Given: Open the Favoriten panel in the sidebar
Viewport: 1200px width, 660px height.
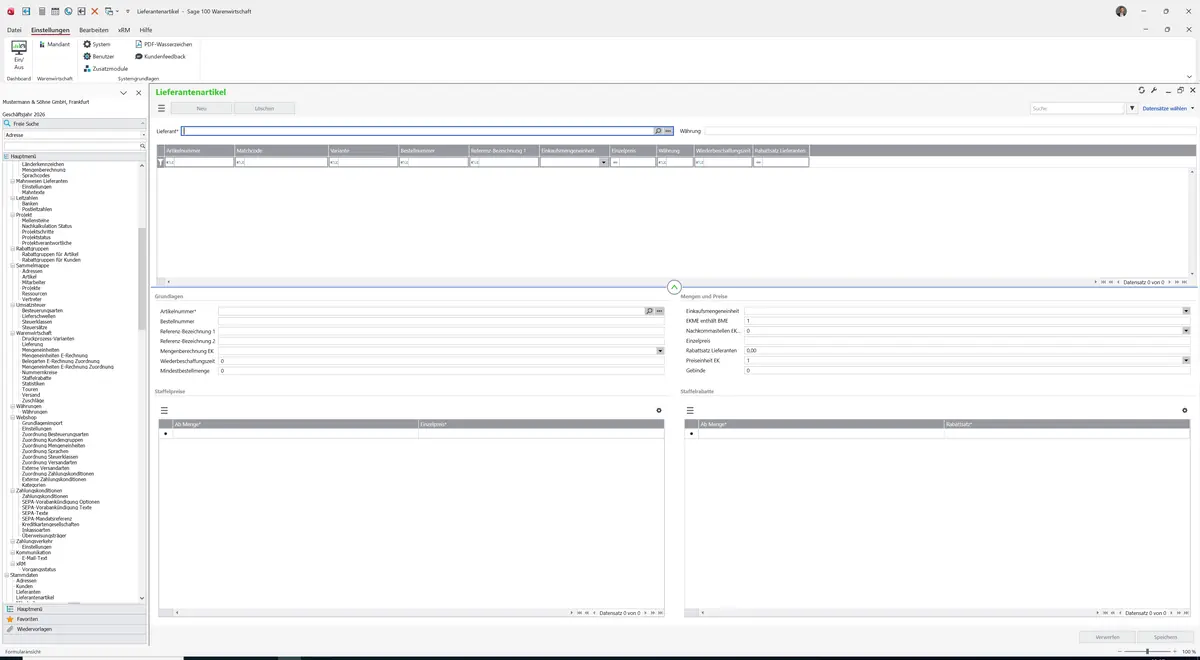Looking at the screenshot, I should pyautogui.click(x=74, y=619).
